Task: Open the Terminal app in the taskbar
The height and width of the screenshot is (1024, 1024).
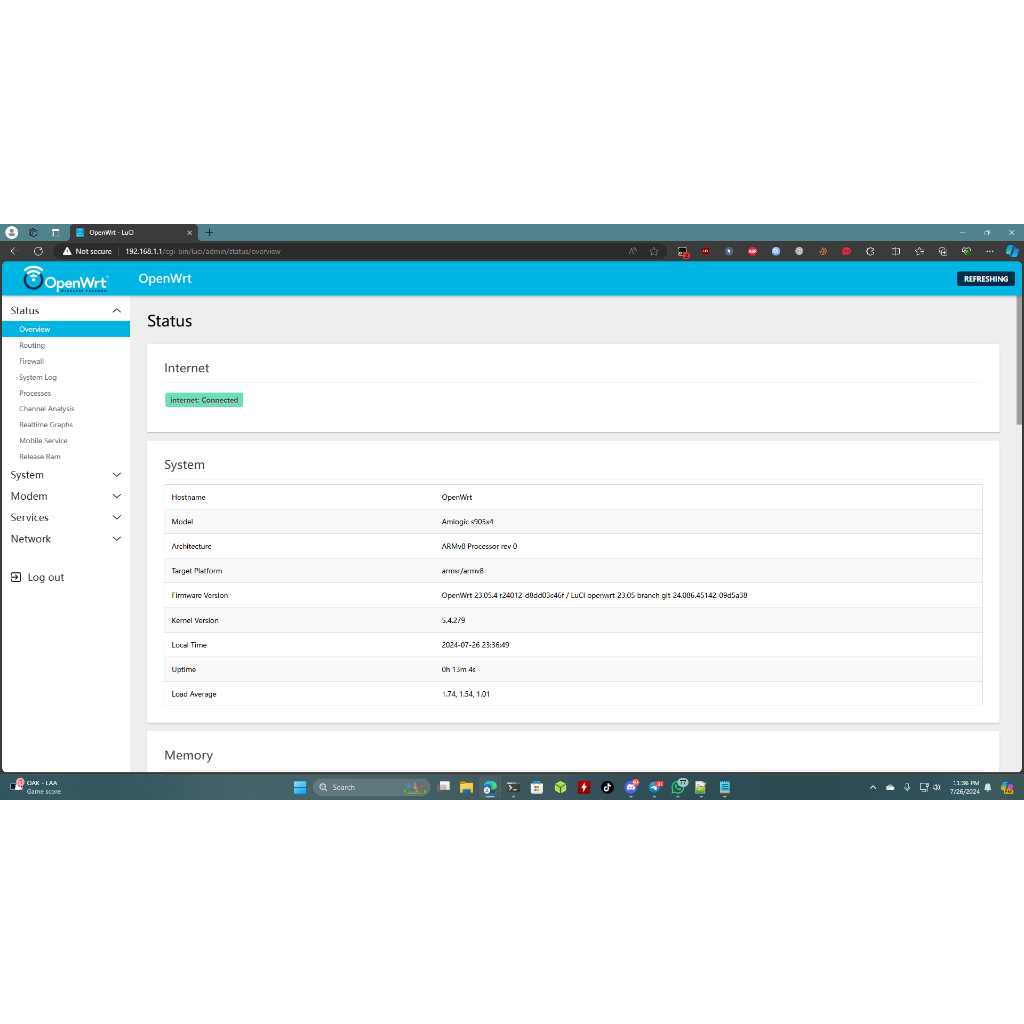Action: (513, 788)
